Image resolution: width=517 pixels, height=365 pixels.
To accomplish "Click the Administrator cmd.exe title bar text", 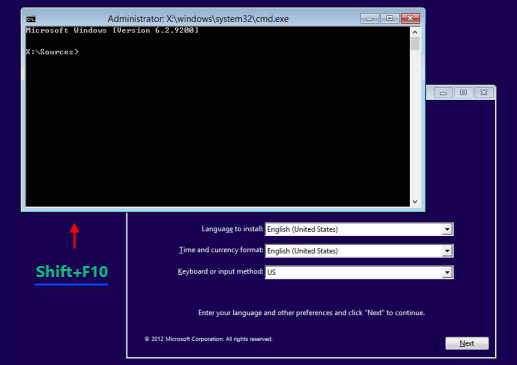I will pyautogui.click(x=198, y=19).
